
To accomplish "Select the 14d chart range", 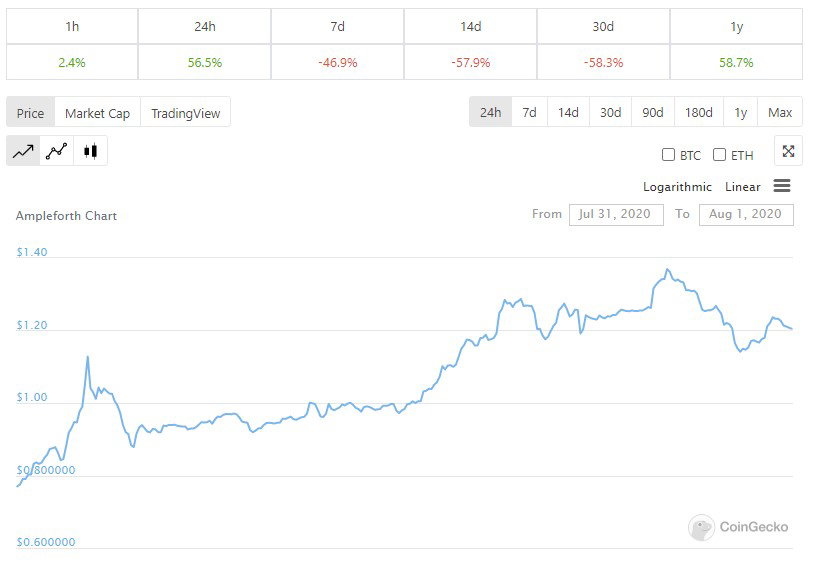I will pos(568,112).
